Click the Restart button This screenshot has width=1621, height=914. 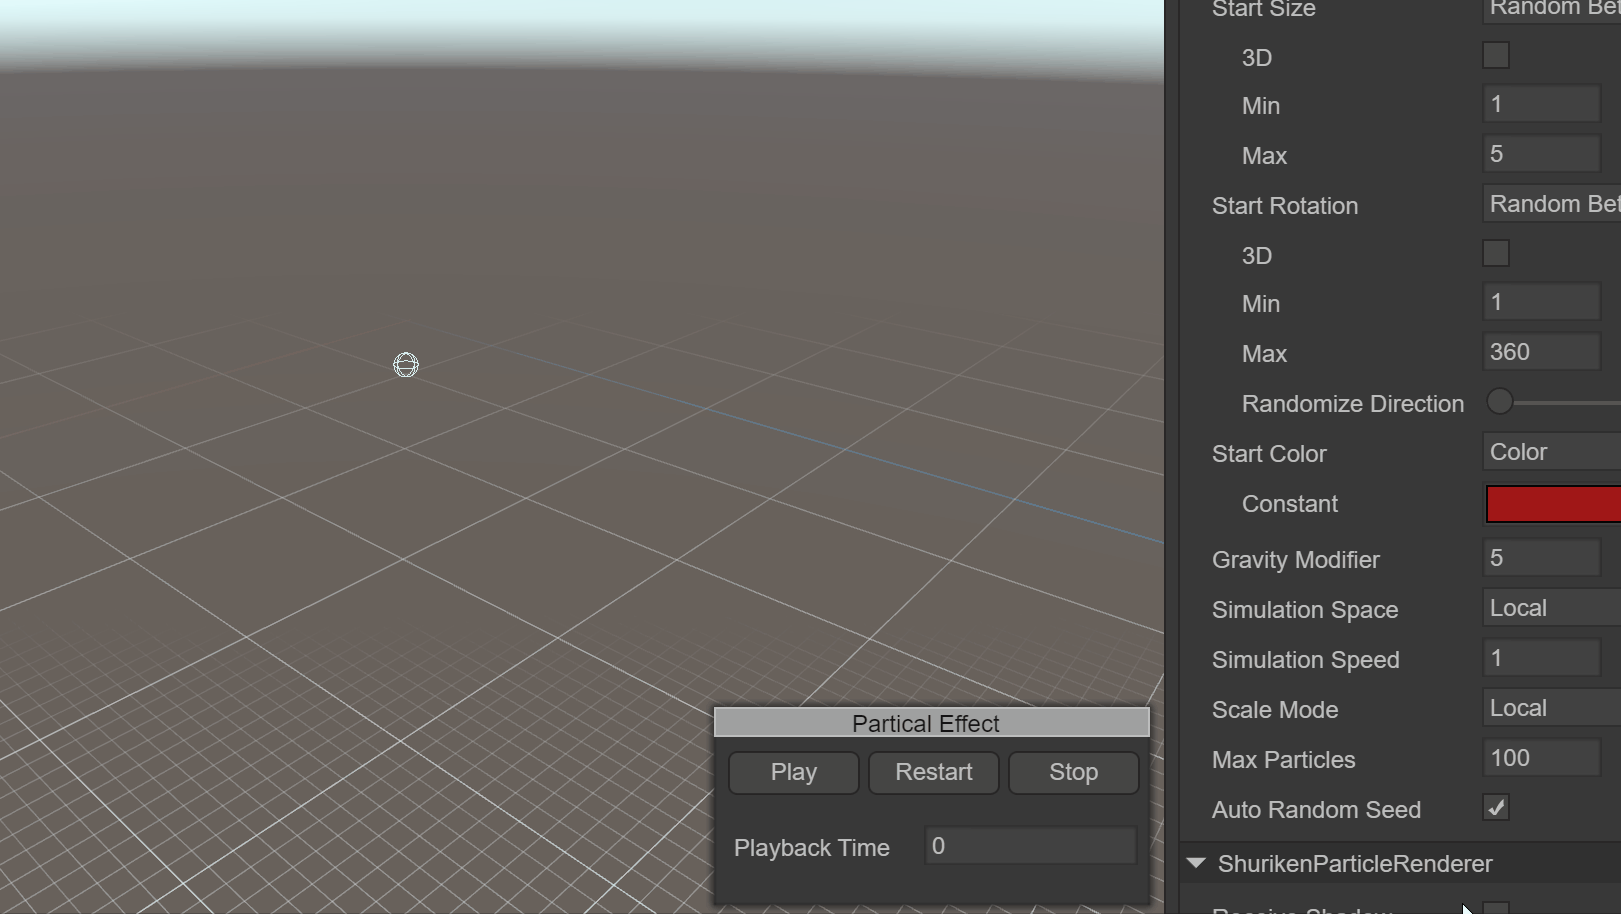point(933,773)
